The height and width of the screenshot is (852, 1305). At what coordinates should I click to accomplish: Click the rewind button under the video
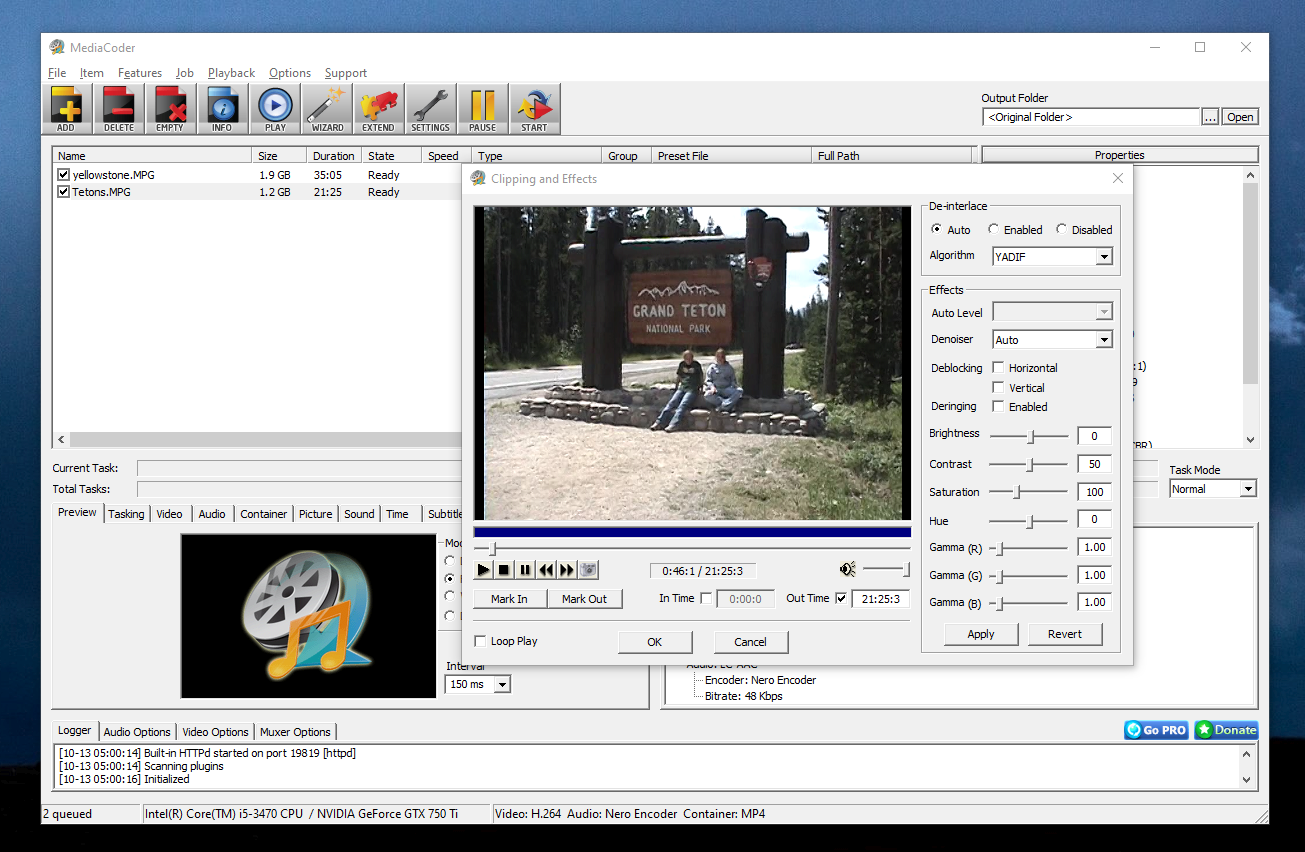(x=546, y=570)
